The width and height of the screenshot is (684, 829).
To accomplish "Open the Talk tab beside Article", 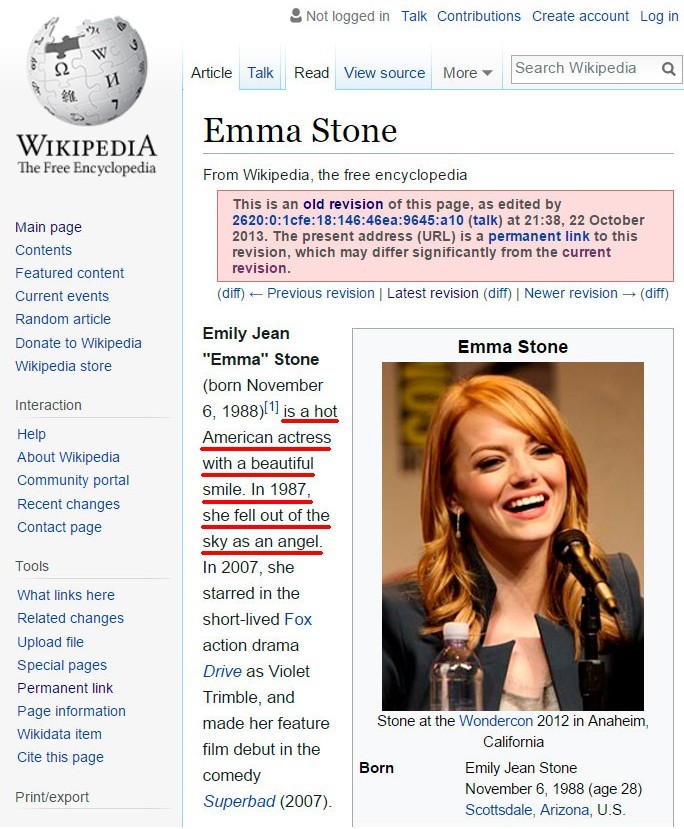I will point(260,73).
